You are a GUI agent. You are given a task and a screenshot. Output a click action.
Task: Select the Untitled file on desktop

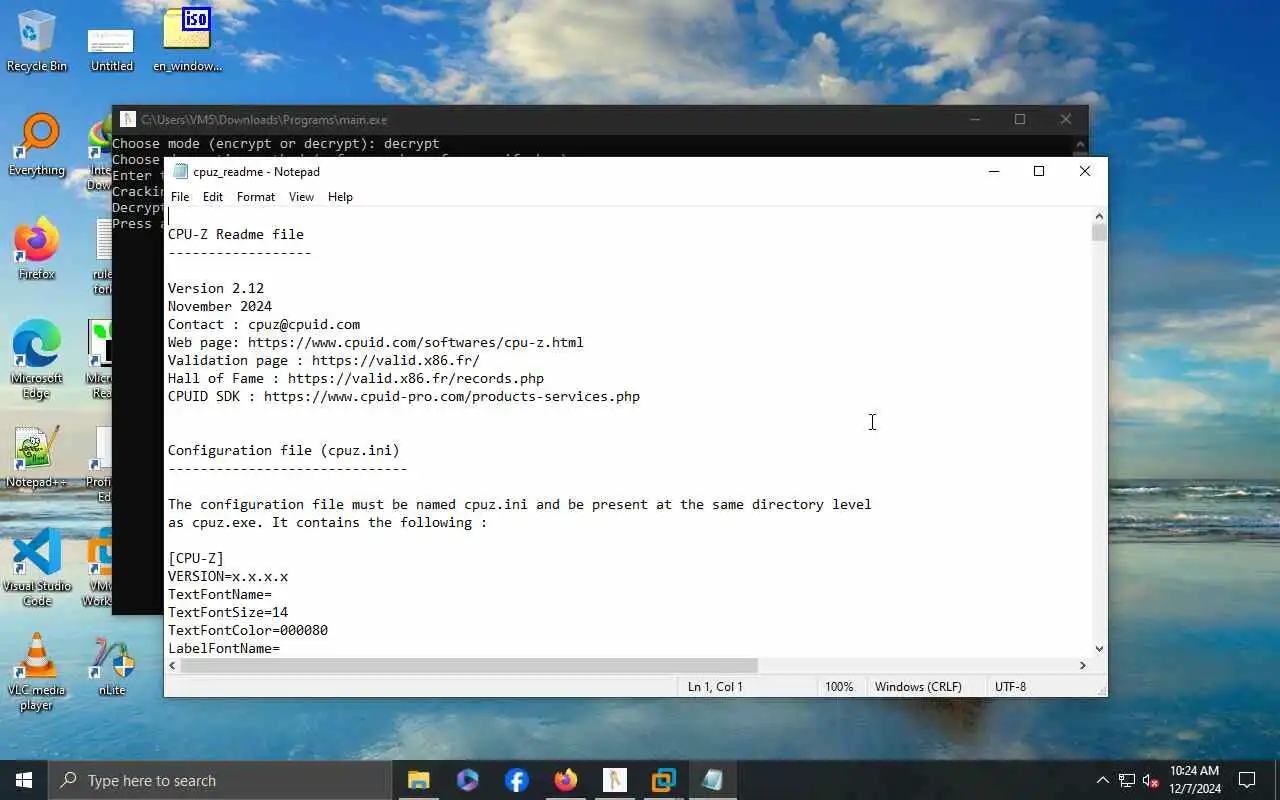click(x=111, y=50)
